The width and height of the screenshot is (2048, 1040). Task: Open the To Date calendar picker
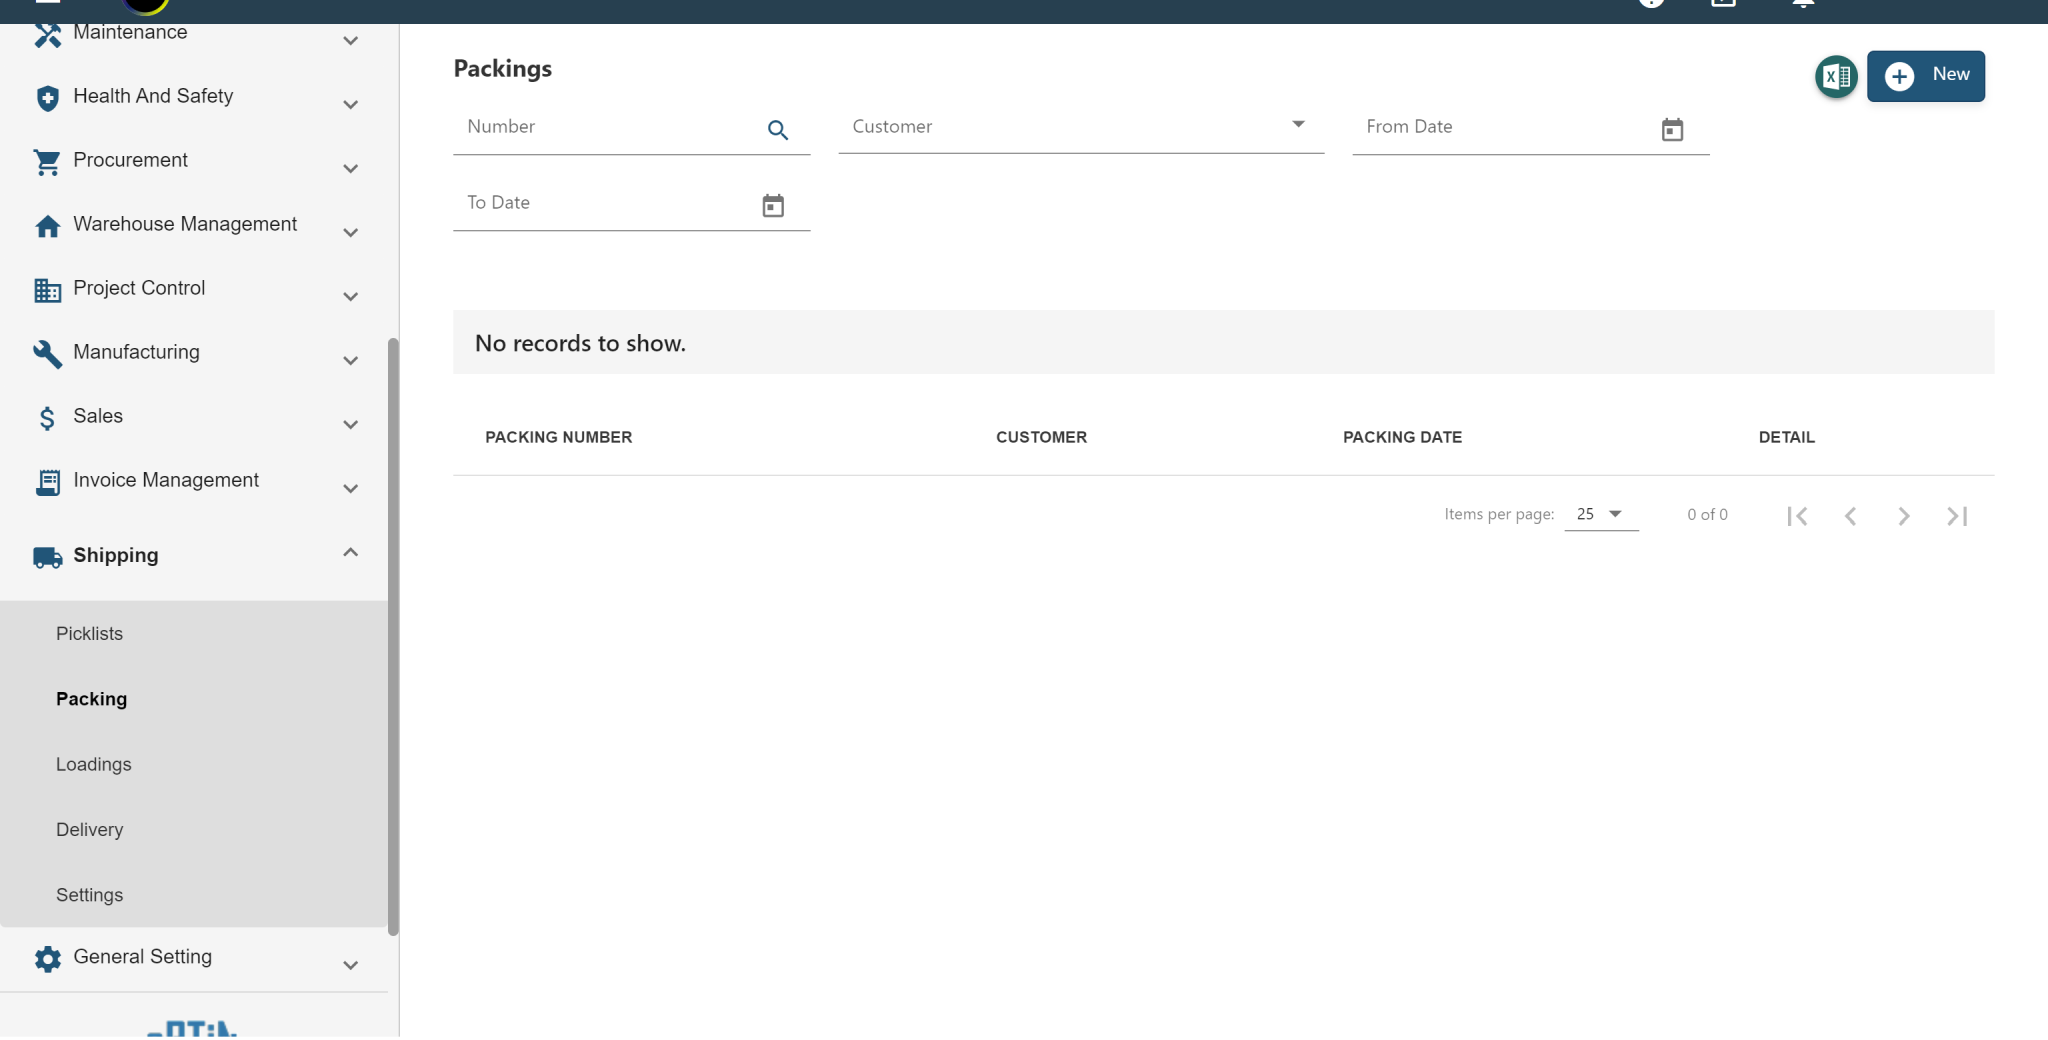773,206
